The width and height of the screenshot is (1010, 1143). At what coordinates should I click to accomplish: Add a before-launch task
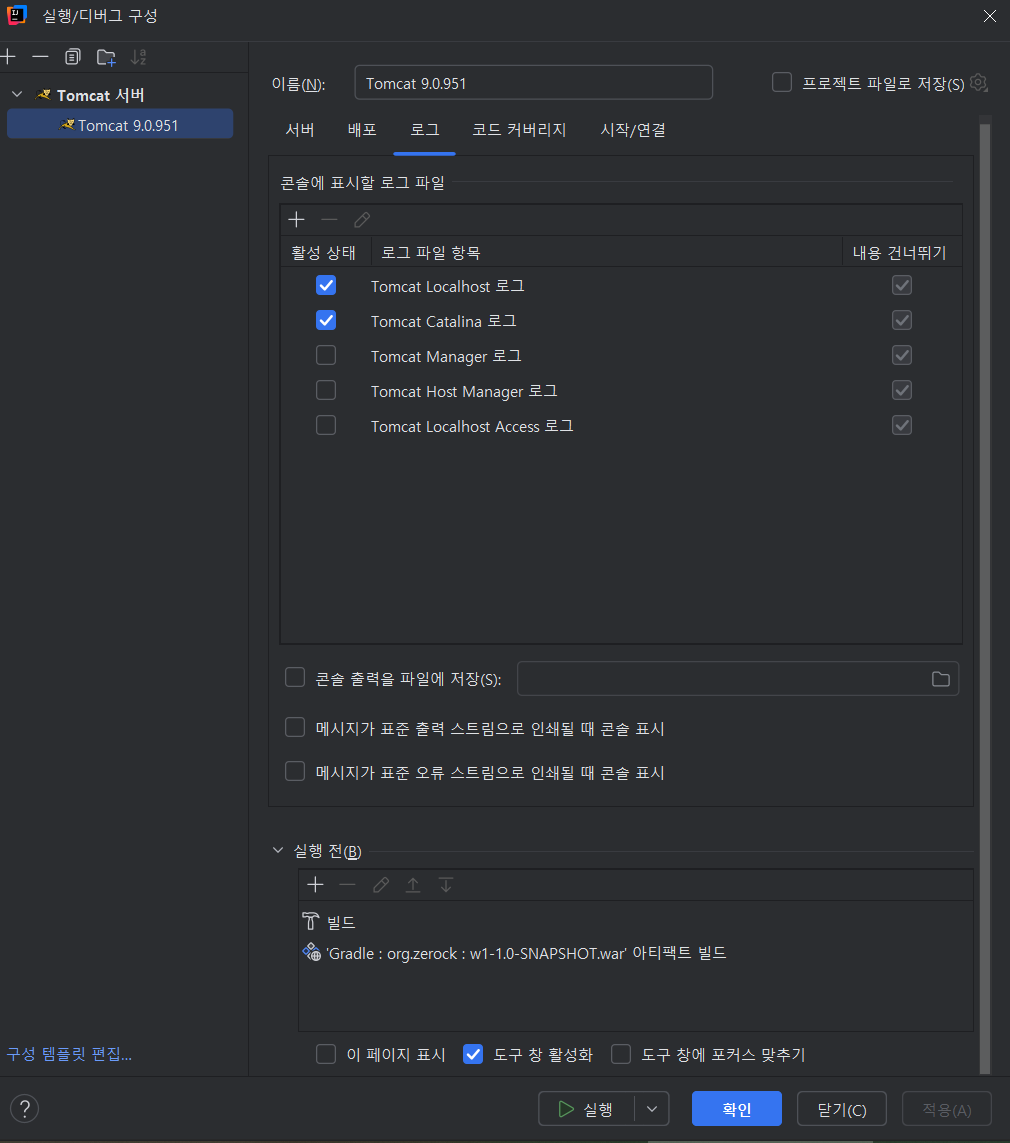tap(316, 885)
